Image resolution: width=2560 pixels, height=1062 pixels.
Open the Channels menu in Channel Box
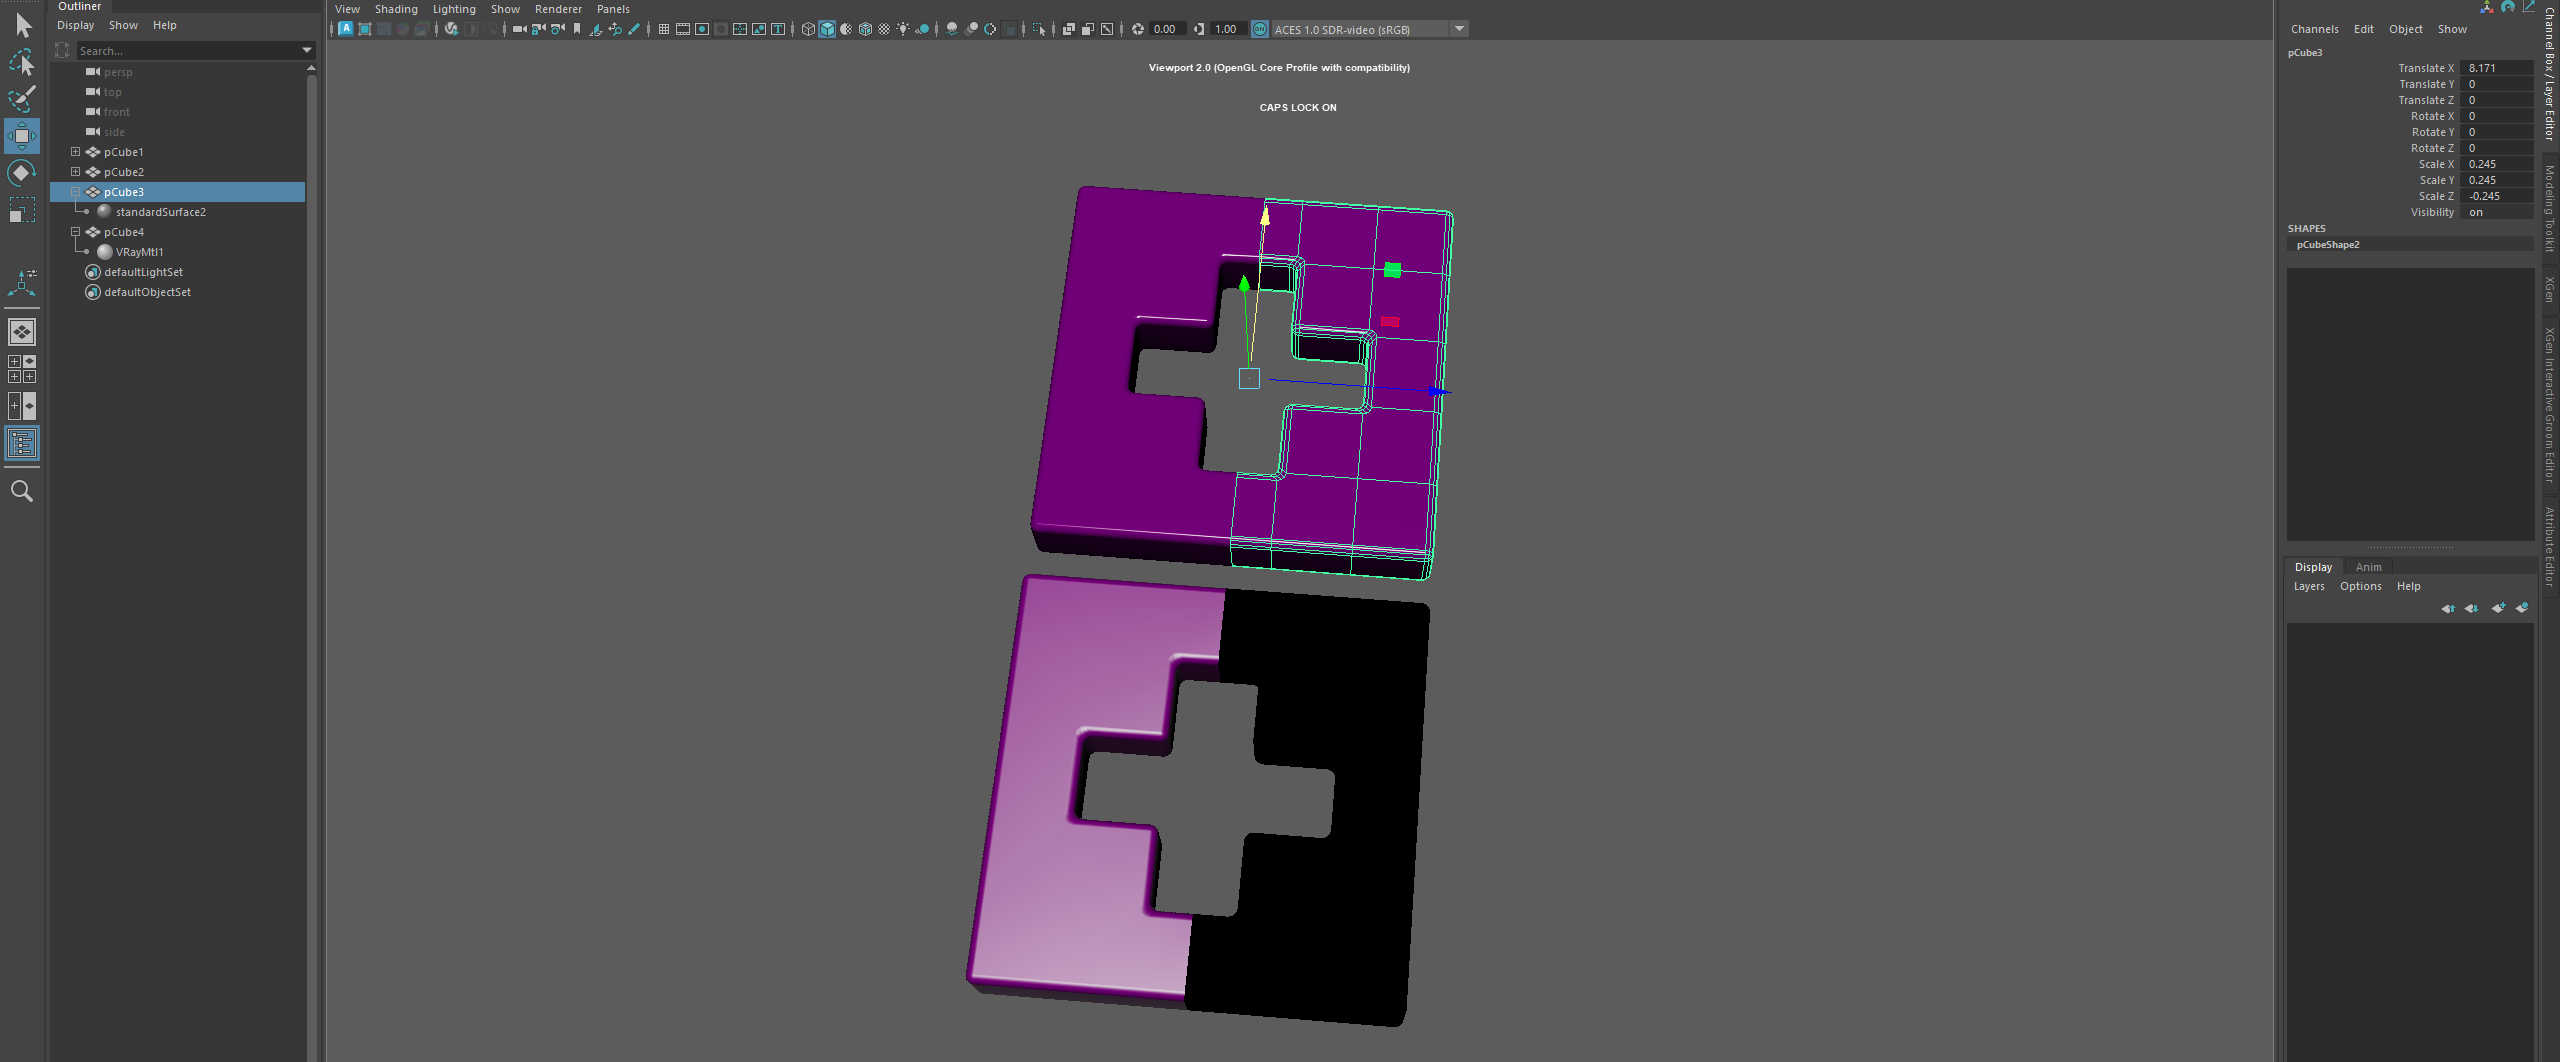[x=2314, y=29]
